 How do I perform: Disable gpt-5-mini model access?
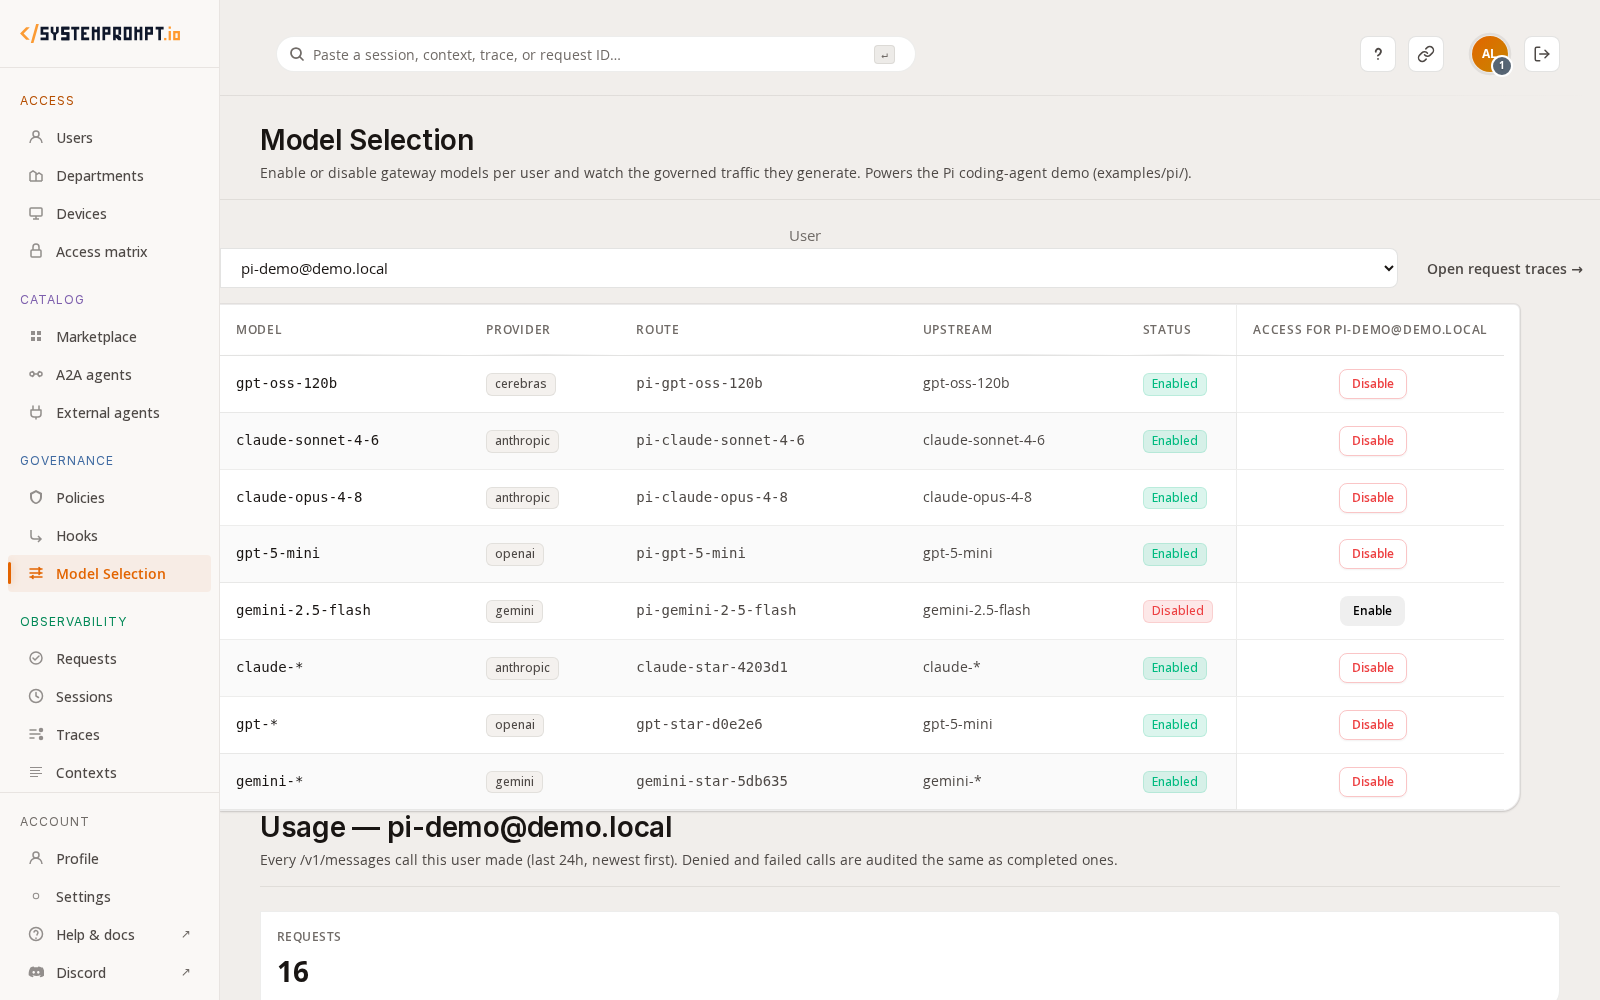pos(1372,554)
